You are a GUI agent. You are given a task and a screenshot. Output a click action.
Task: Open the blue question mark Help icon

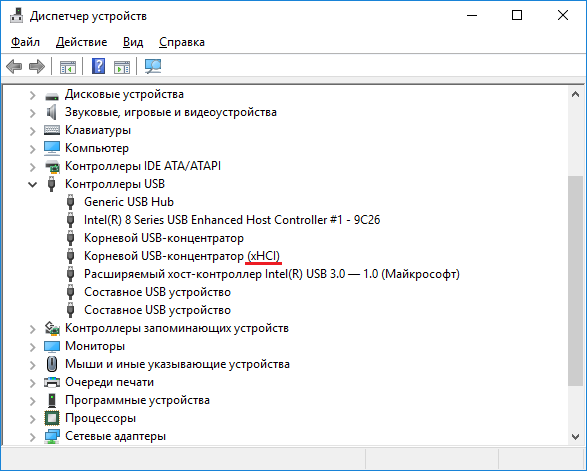98,66
